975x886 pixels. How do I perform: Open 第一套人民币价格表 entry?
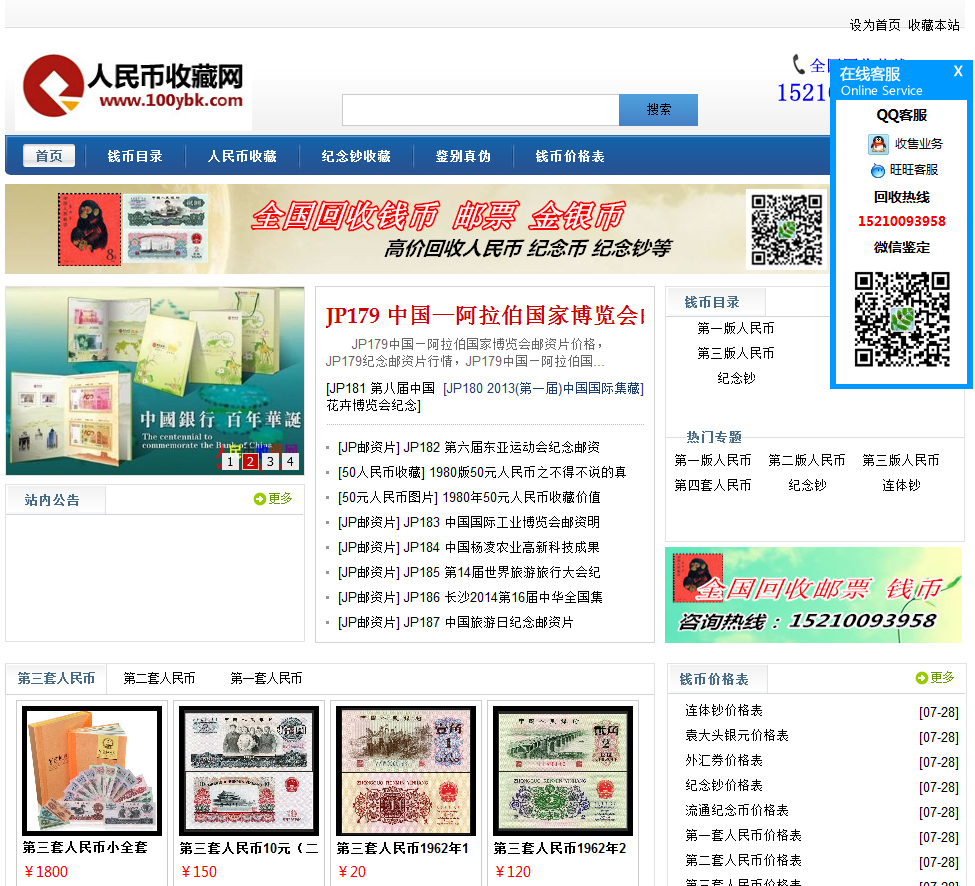tap(743, 835)
